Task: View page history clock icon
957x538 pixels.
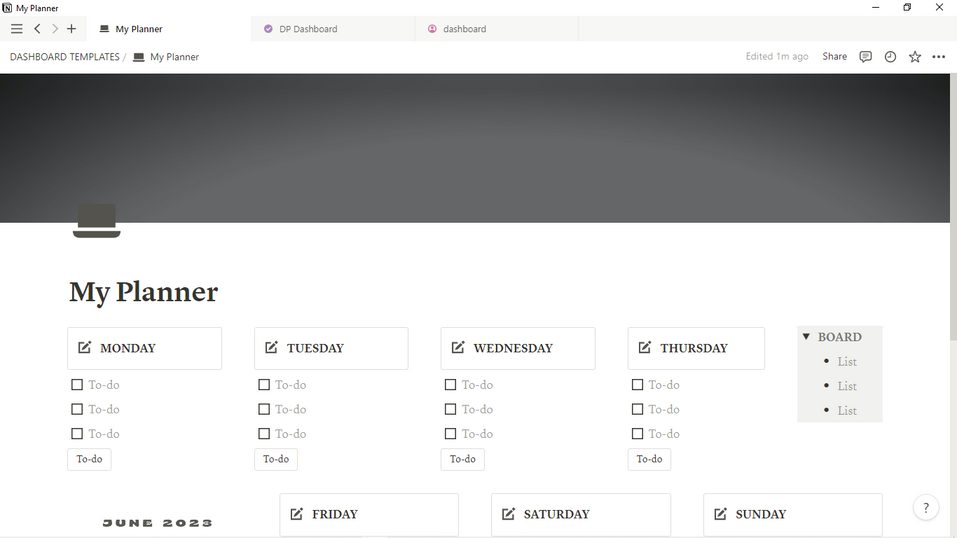Action: pos(890,57)
